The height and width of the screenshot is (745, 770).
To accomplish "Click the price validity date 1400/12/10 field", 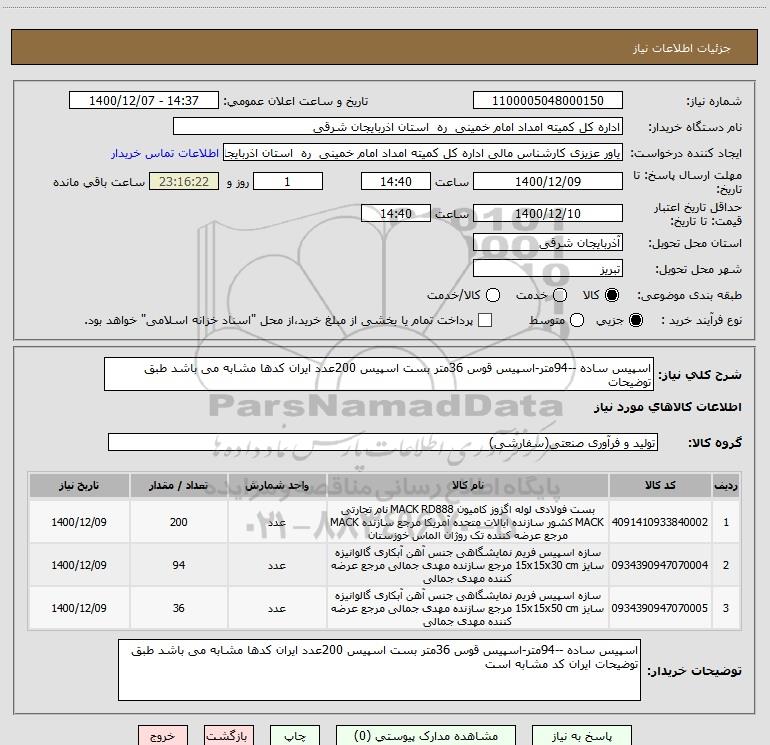I will pyautogui.click(x=548, y=213).
